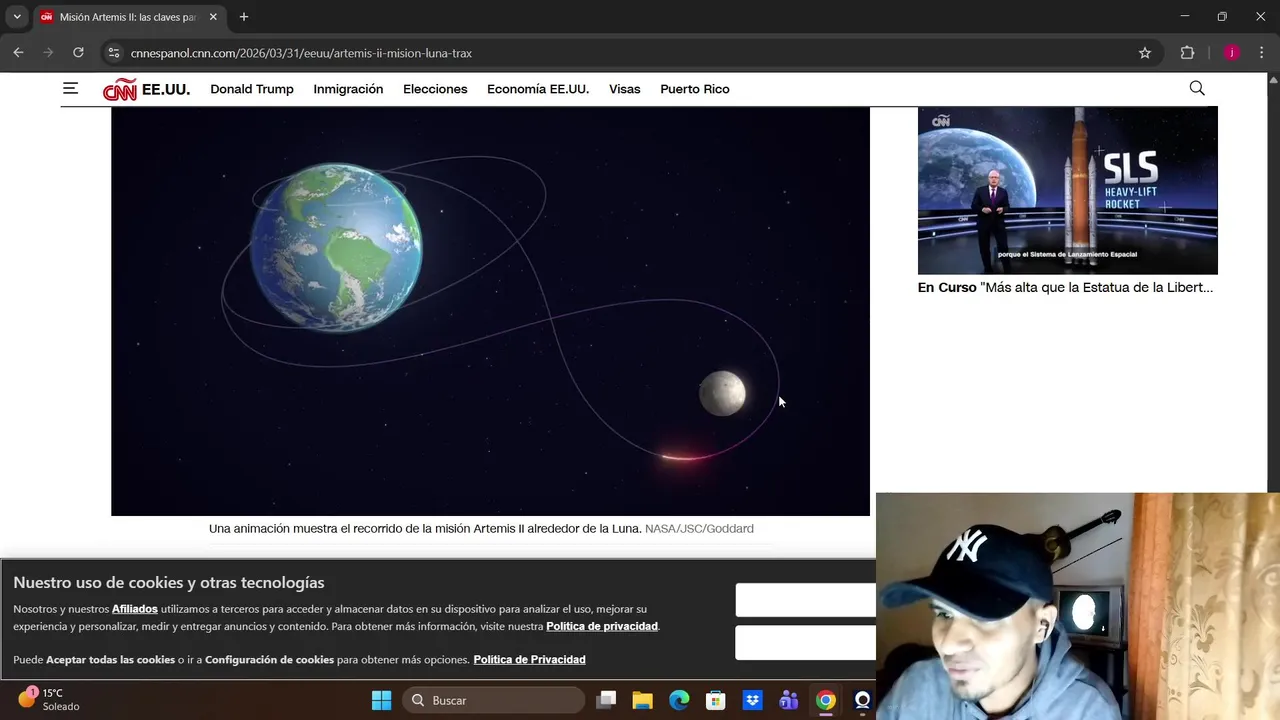Open Microsoft Teams from the taskbar
This screenshot has height=720, width=1280.
(x=789, y=700)
